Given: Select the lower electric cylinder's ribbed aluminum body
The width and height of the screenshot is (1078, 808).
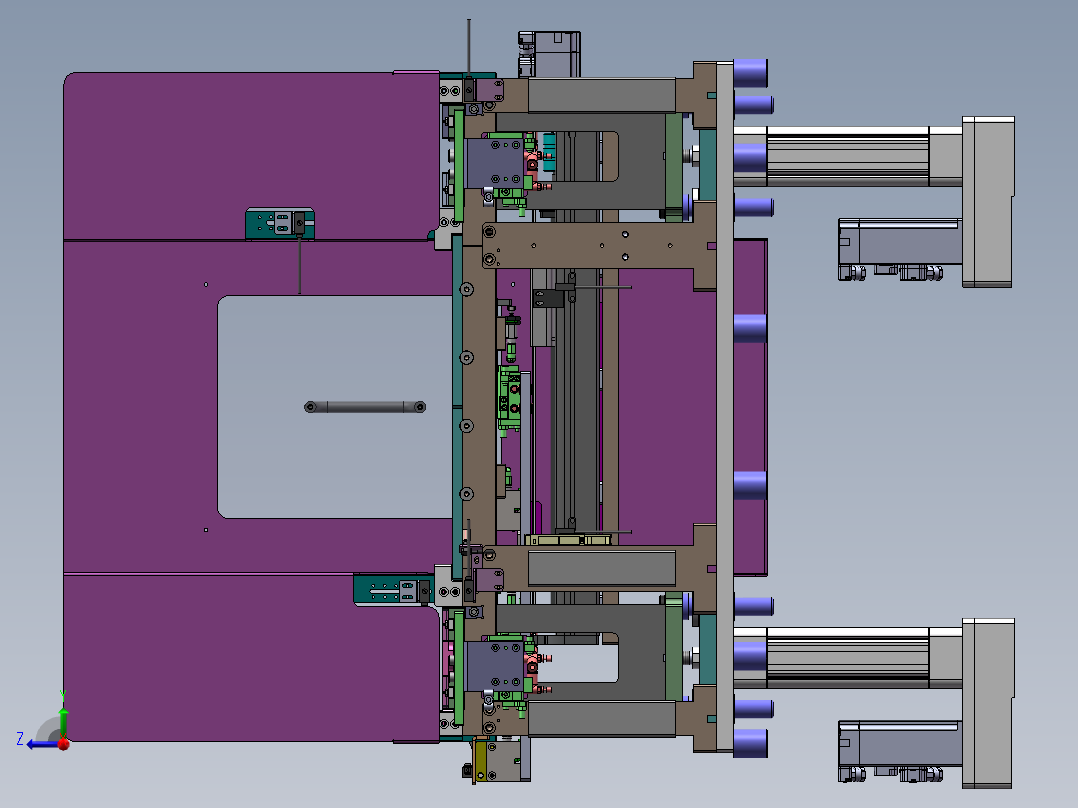Looking at the screenshot, I should click(848, 658).
